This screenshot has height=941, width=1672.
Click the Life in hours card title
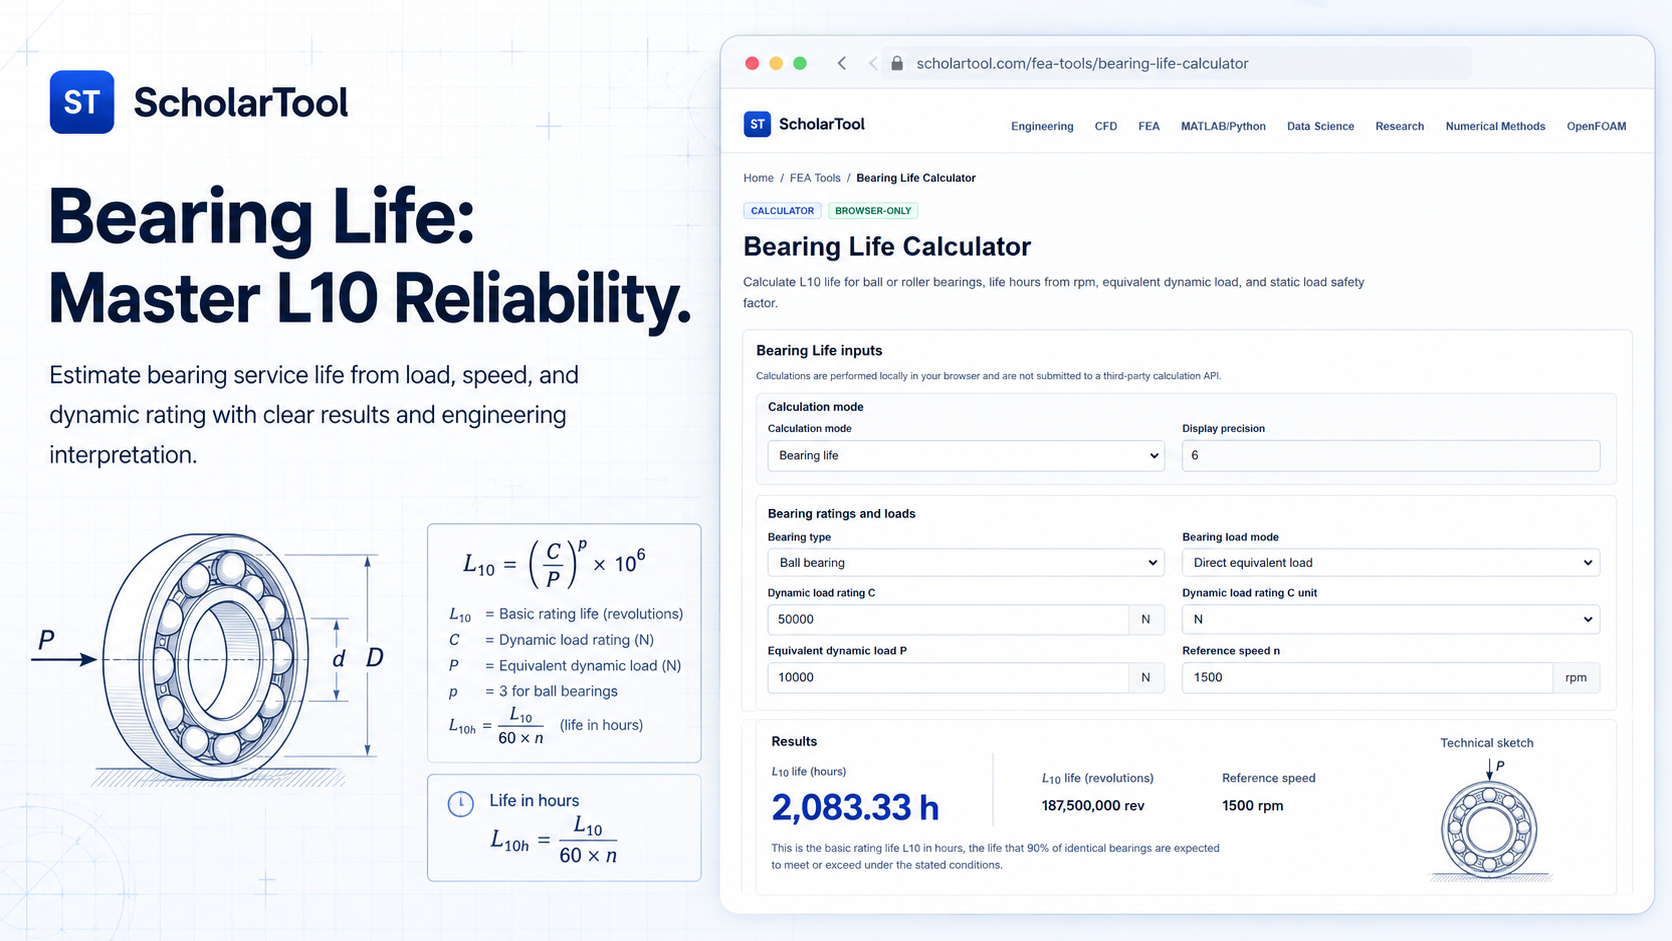click(534, 800)
